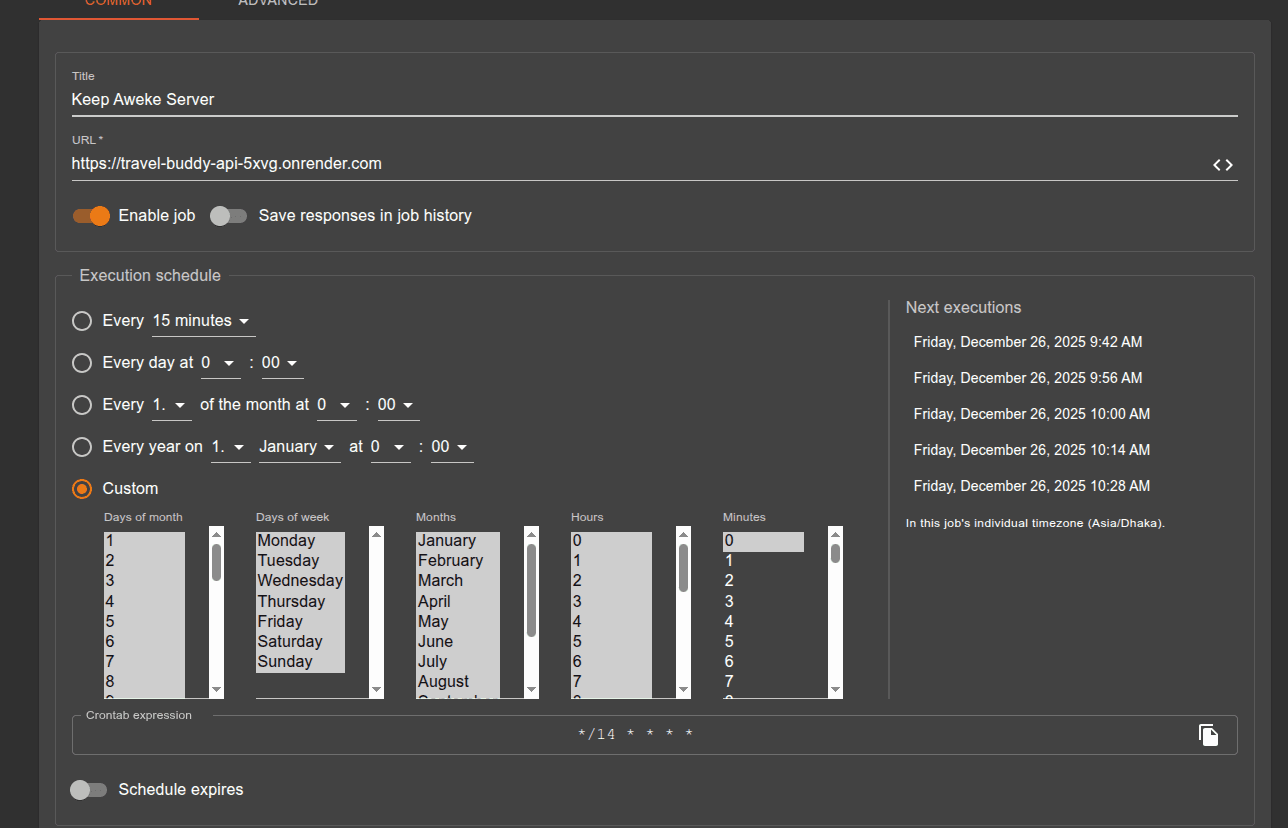
Task: Expand the January month dropdown
Action: click(x=298, y=447)
